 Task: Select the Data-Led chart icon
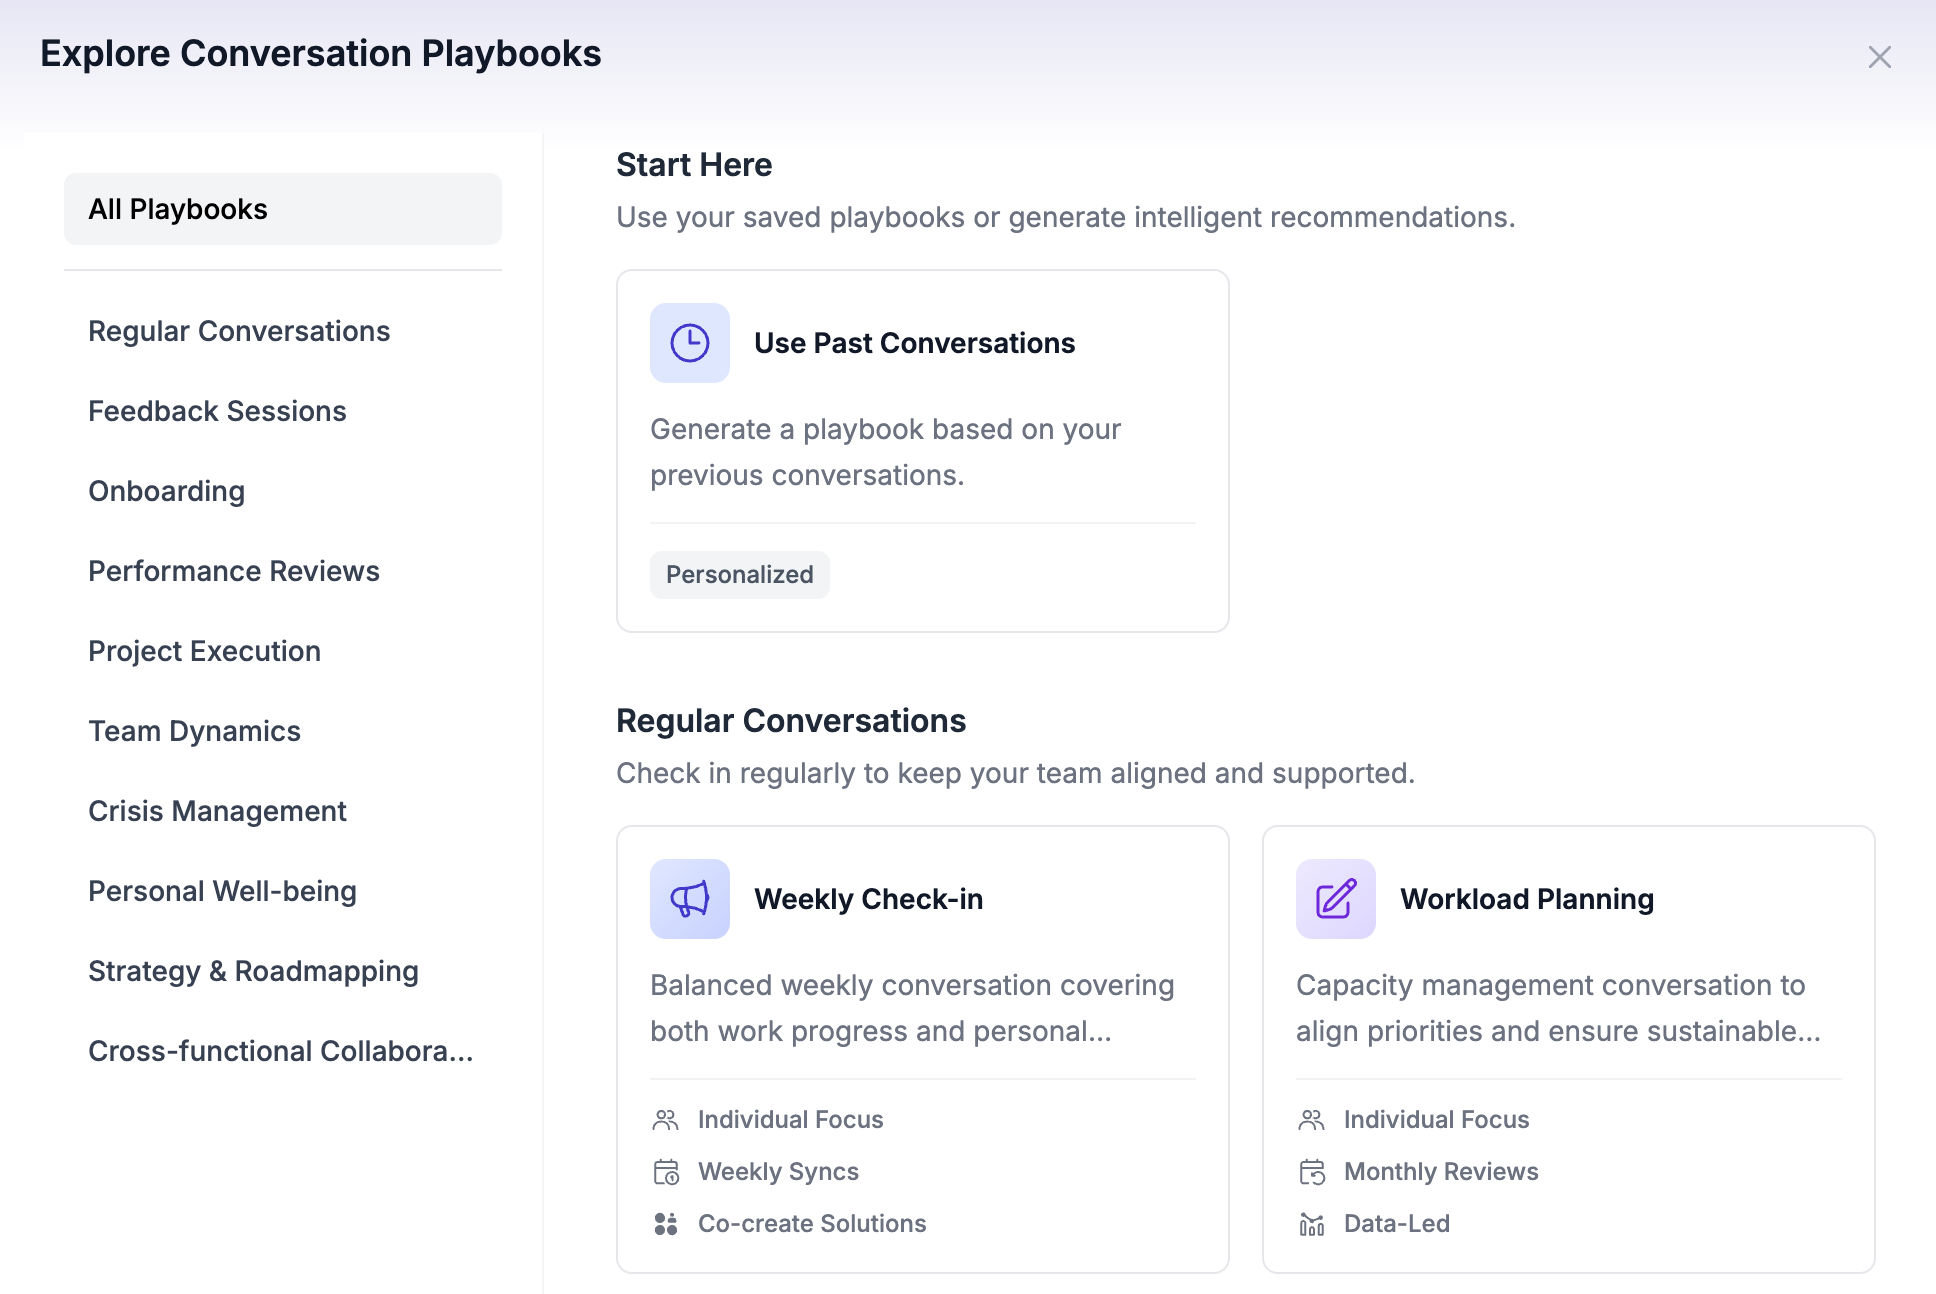point(1311,1223)
